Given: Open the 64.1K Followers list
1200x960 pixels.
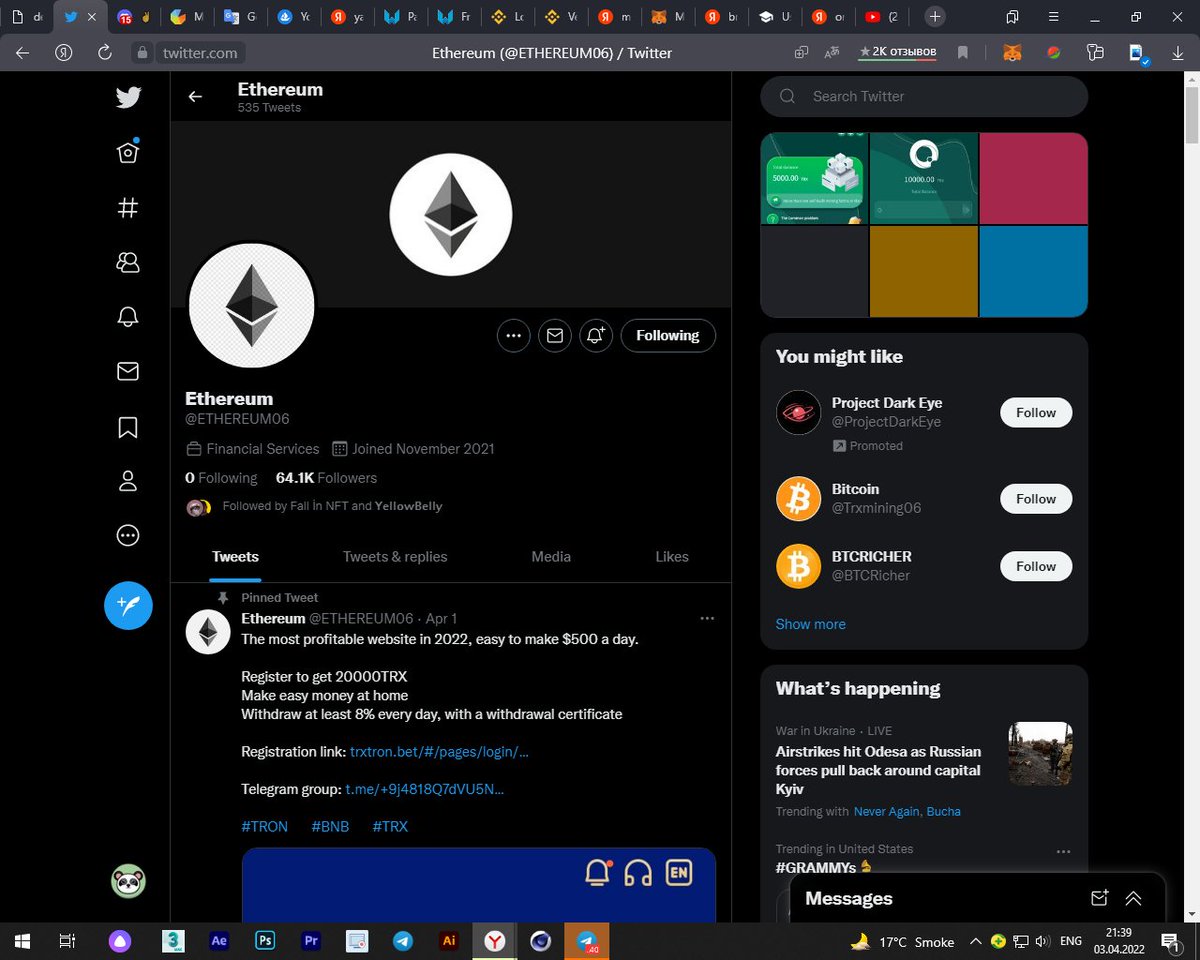Looking at the screenshot, I should pos(326,478).
